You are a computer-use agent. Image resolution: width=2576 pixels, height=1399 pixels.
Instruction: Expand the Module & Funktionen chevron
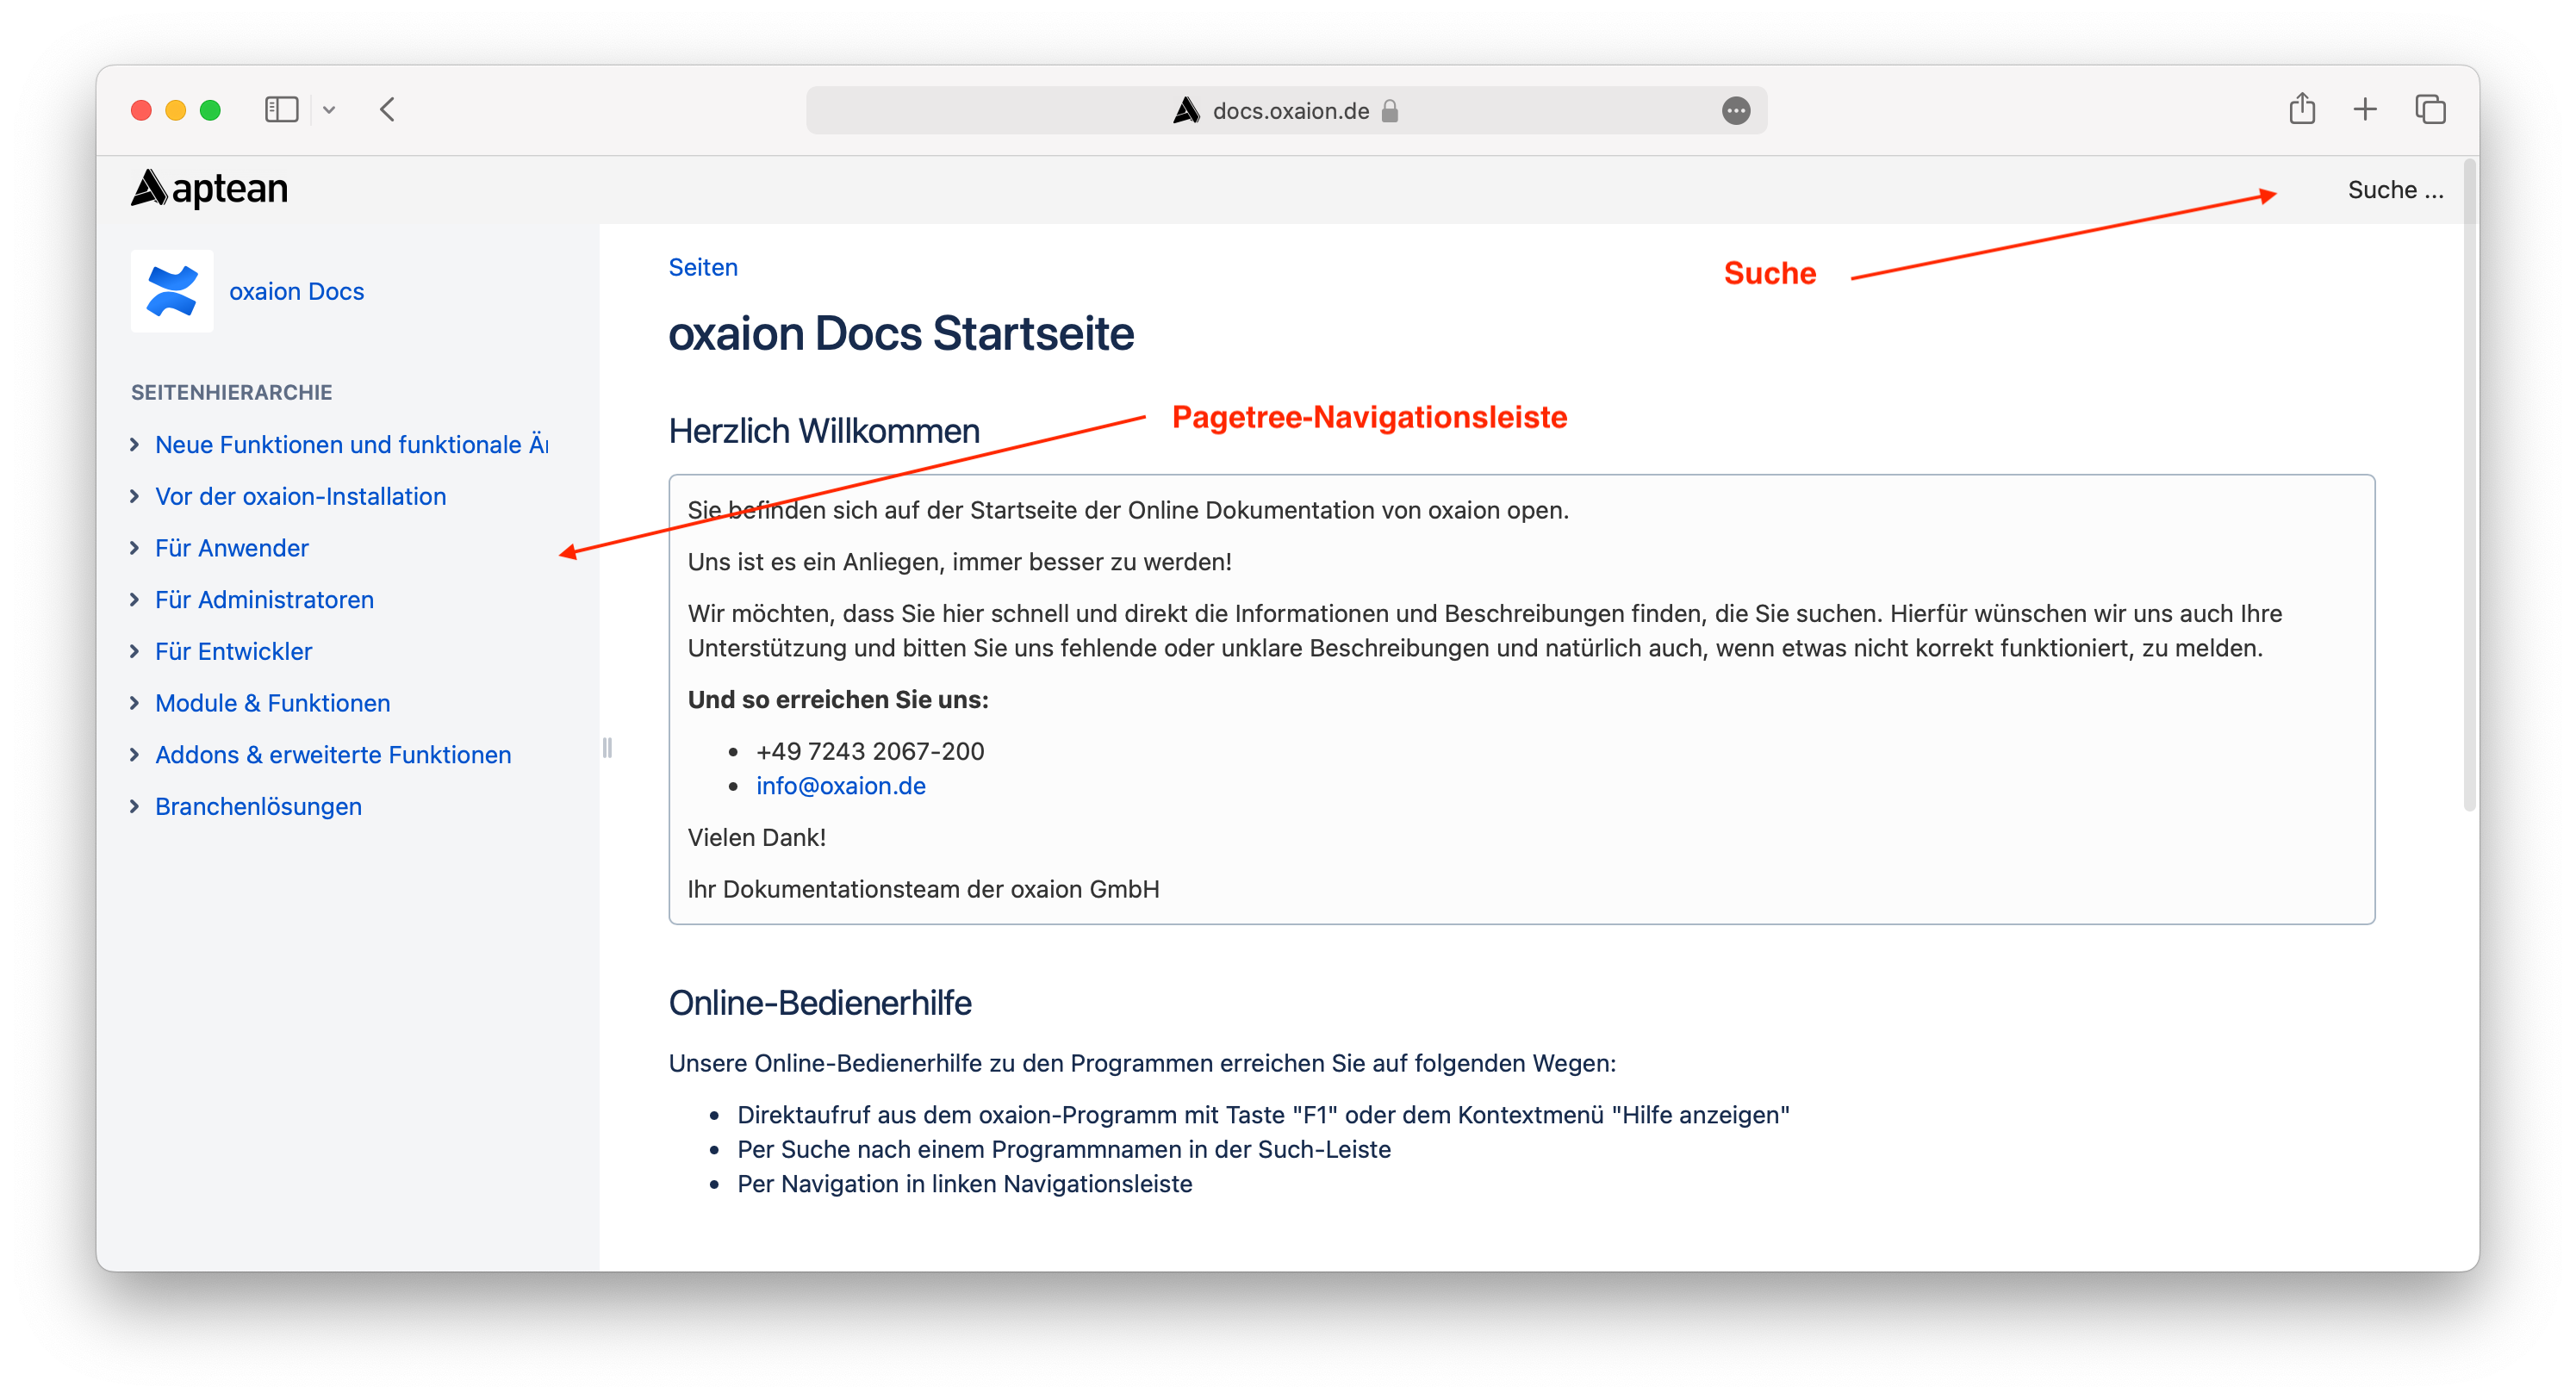(x=135, y=703)
